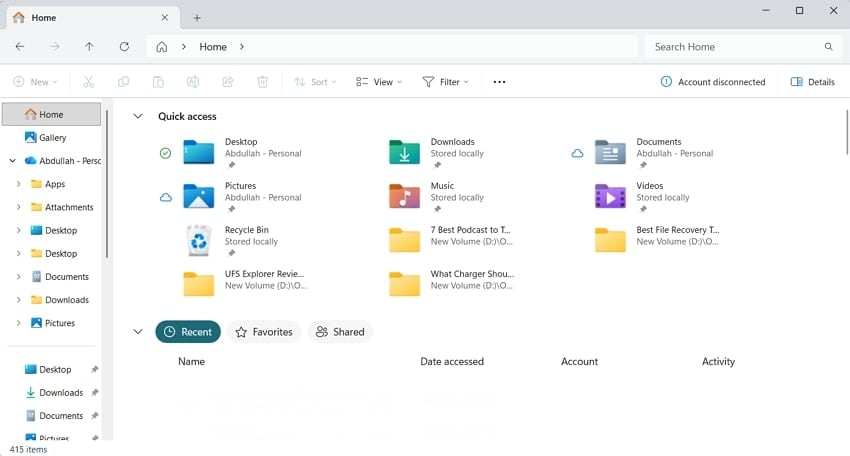Viewport: 850px width, 456px height.
Task: Expand the Pictures folder in sidebar tree
Action: point(18,323)
